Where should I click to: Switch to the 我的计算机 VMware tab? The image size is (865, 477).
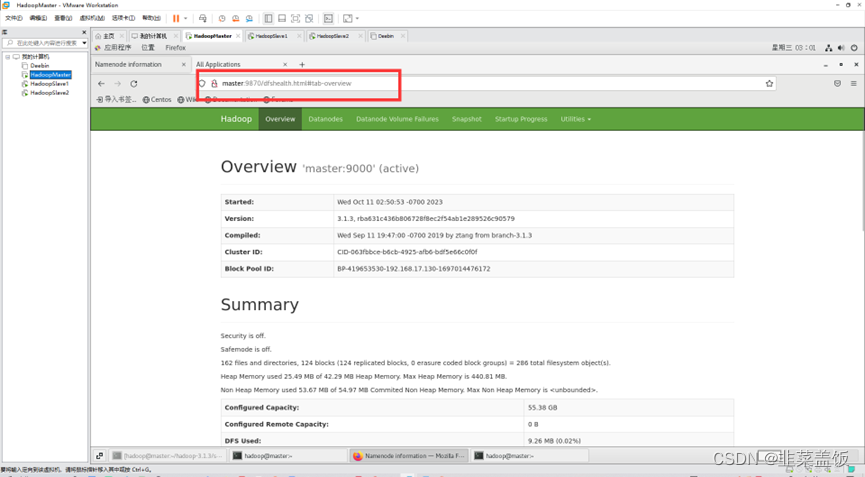[x=152, y=36]
